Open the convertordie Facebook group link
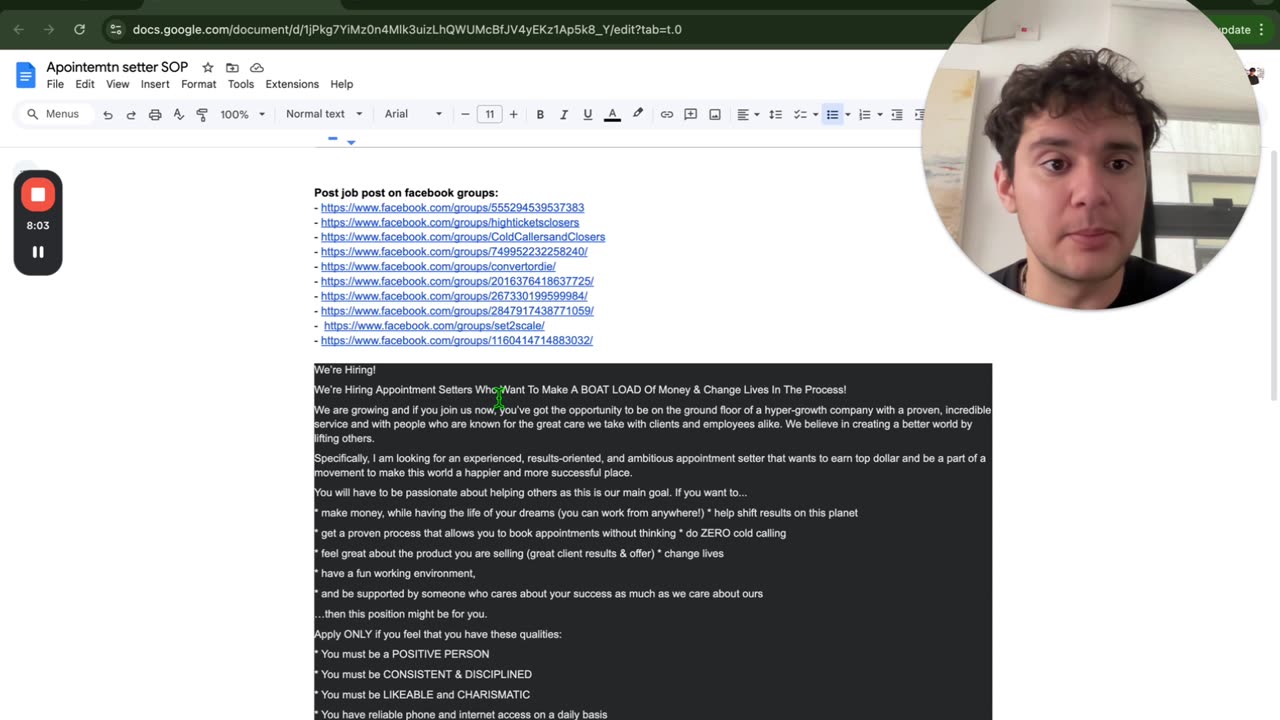The height and width of the screenshot is (720, 1280). tap(438, 267)
